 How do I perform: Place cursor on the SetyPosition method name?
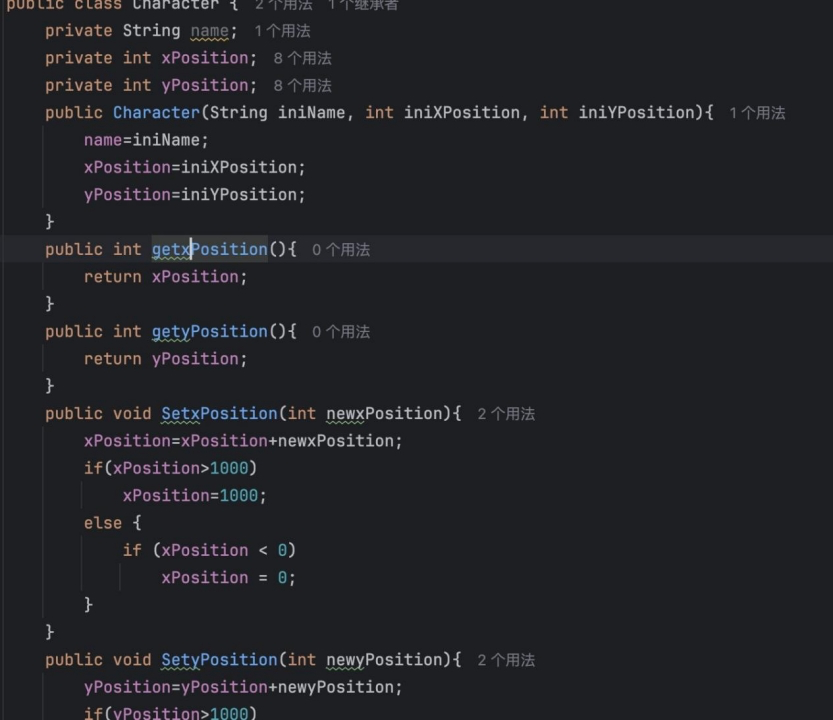point(219,659)
